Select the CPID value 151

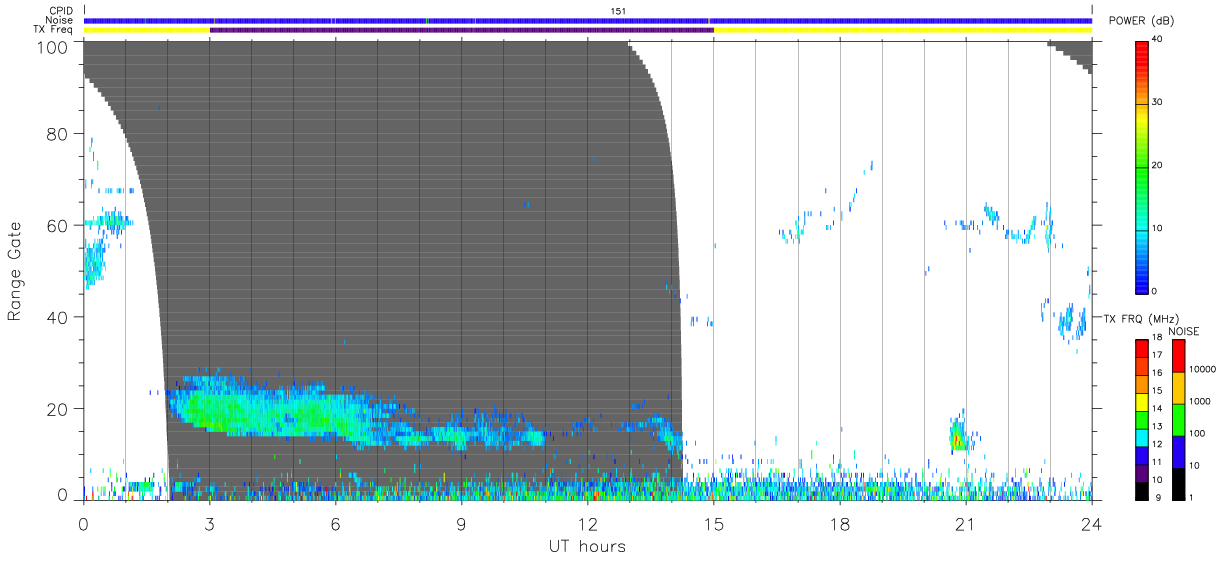[618, 10]
